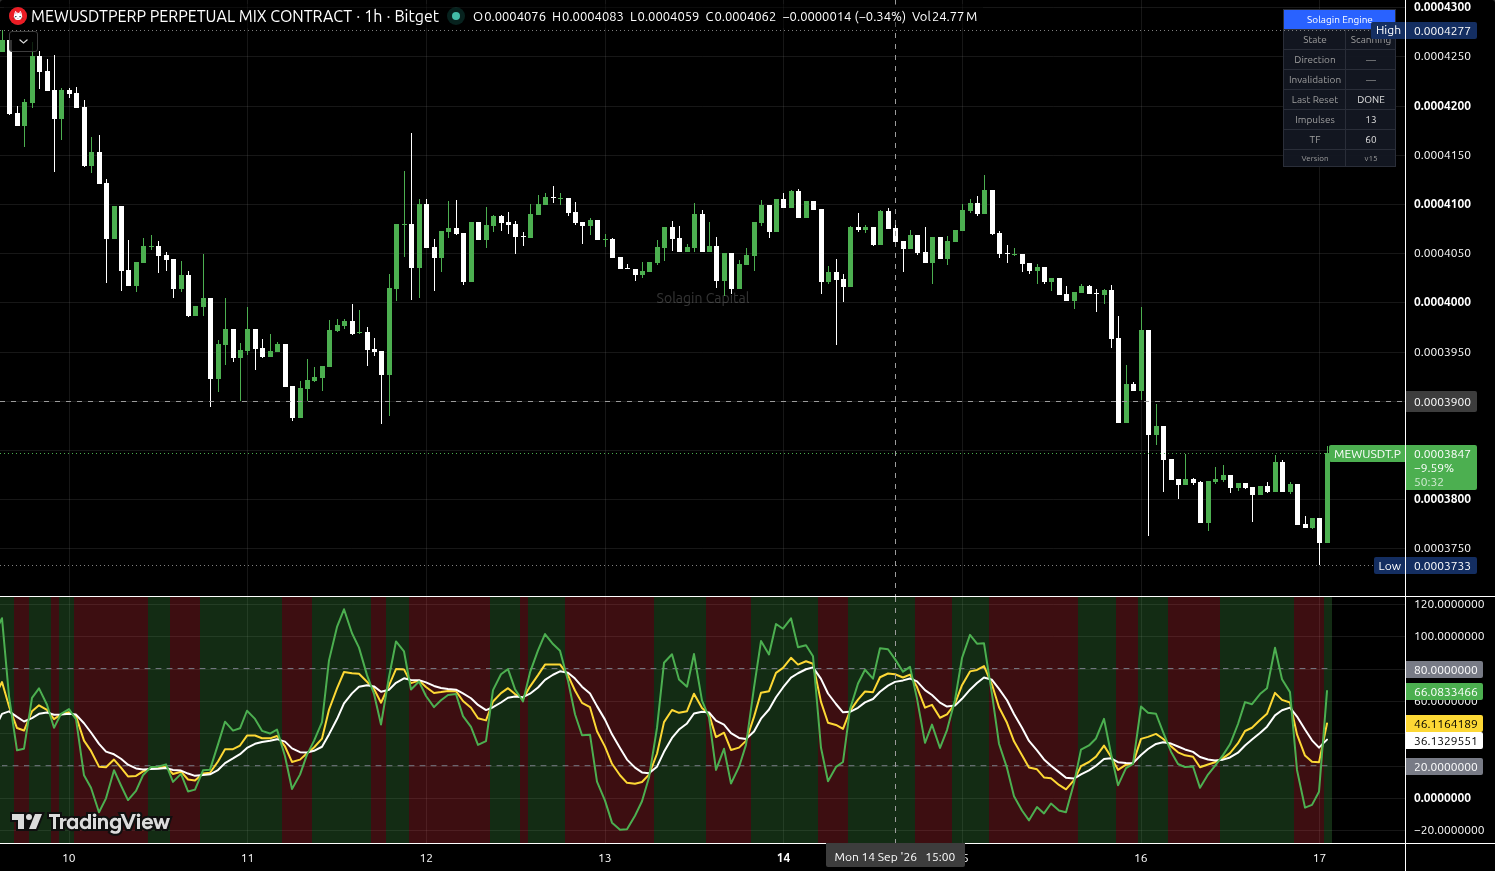Screen dimensions: 1495x871
Task: Click the open value O0.0004076
Action: coord(509,17)
